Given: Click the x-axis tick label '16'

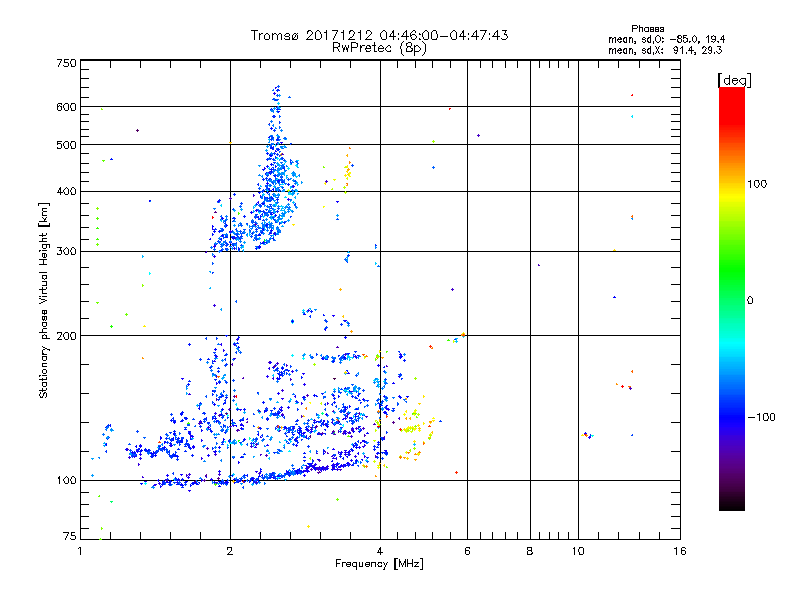Looking at the screenshot, I should click(x=680, y=551).
